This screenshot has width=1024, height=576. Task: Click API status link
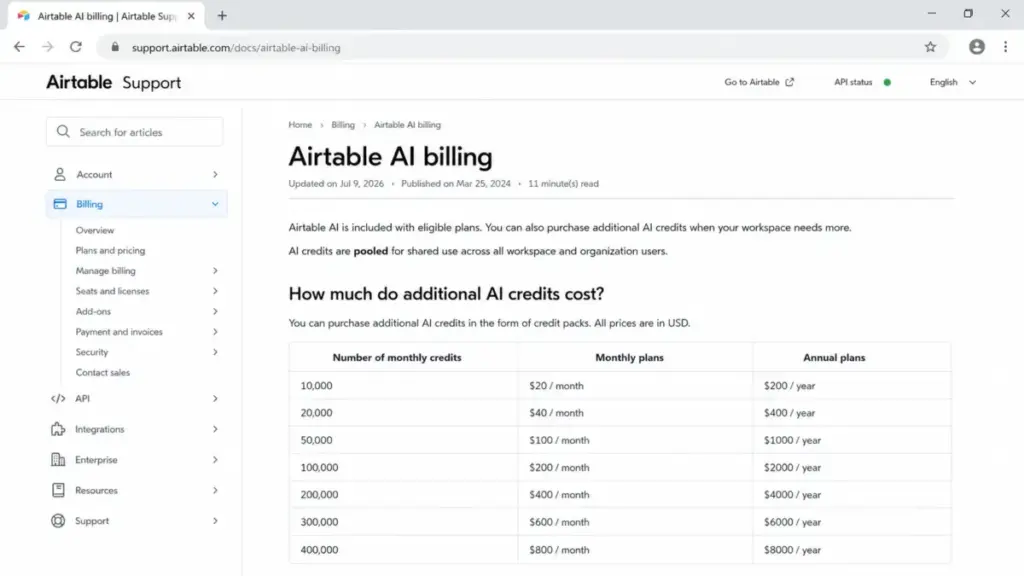[x=853, y=82]
